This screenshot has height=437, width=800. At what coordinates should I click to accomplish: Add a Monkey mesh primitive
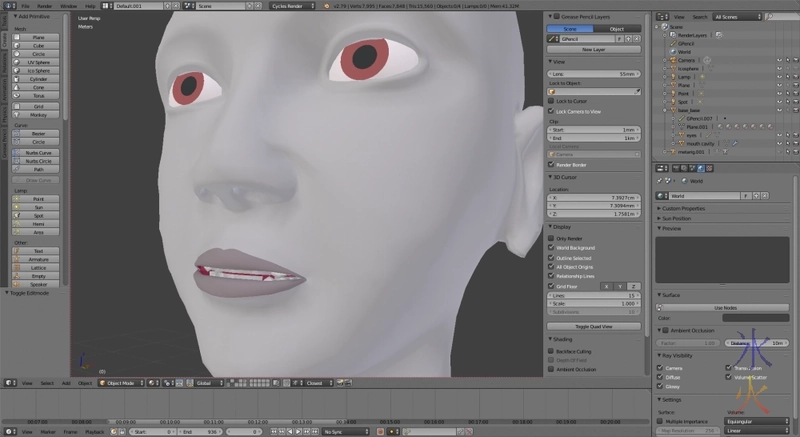[x=39, y=114]
